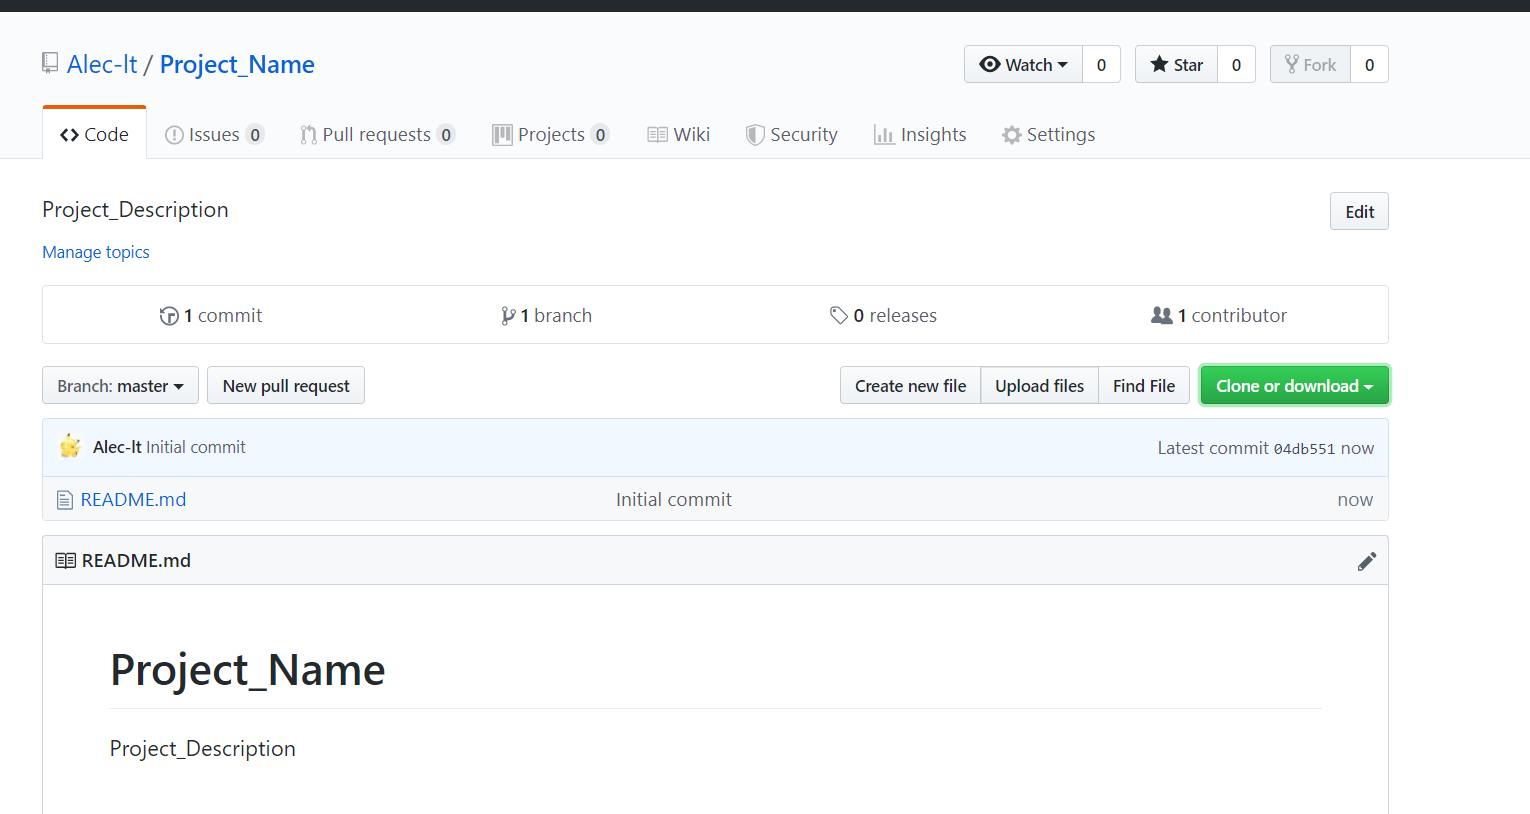Open the Issues tab
Viewport: 1530px width, 814px height.
coord(214,135)
